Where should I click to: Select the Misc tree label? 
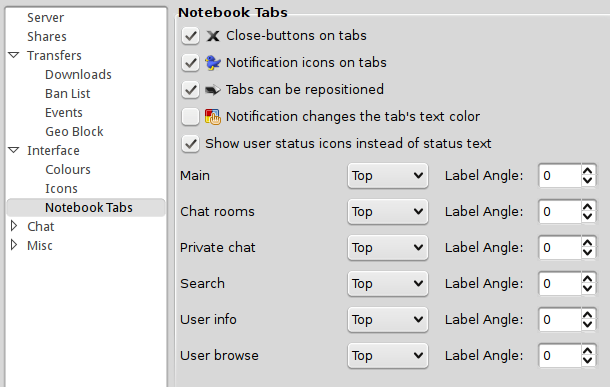tap(40, 245)
